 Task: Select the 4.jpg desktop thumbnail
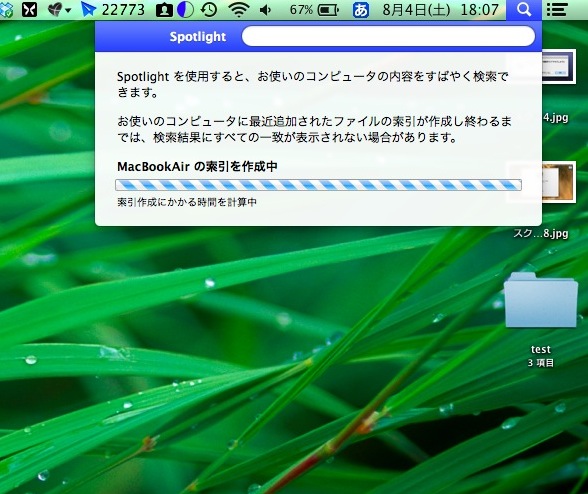[559, 67]
